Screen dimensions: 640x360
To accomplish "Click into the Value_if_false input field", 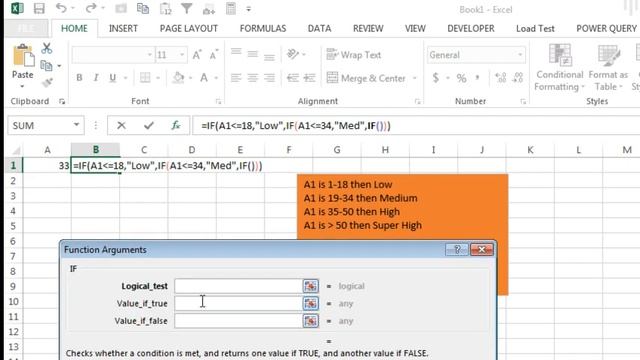I will coord(238,321).
